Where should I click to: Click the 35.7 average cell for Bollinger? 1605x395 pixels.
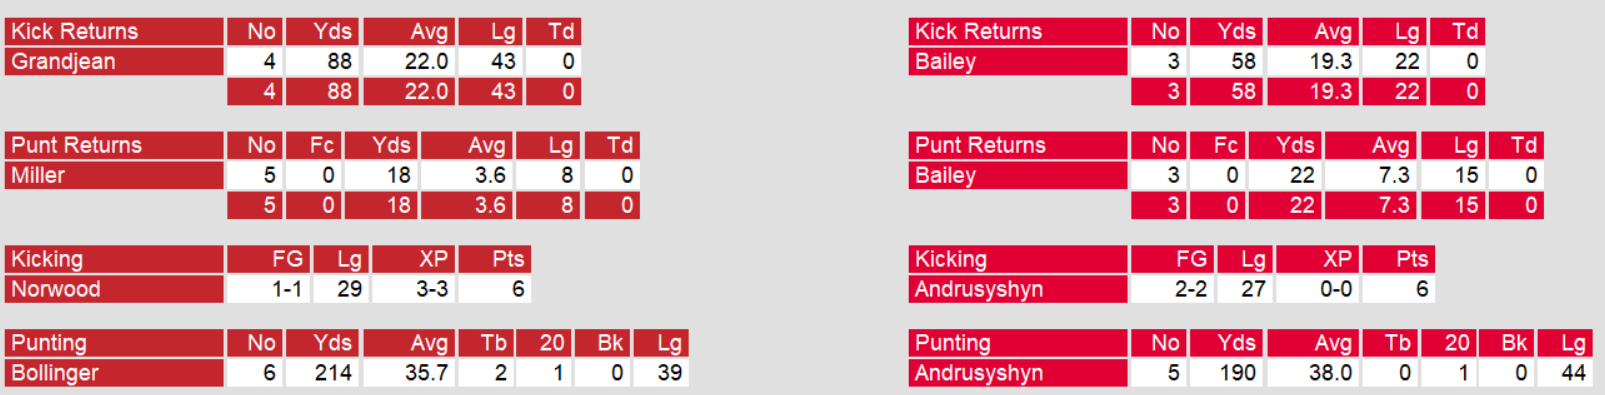click(x=409, y=373)
